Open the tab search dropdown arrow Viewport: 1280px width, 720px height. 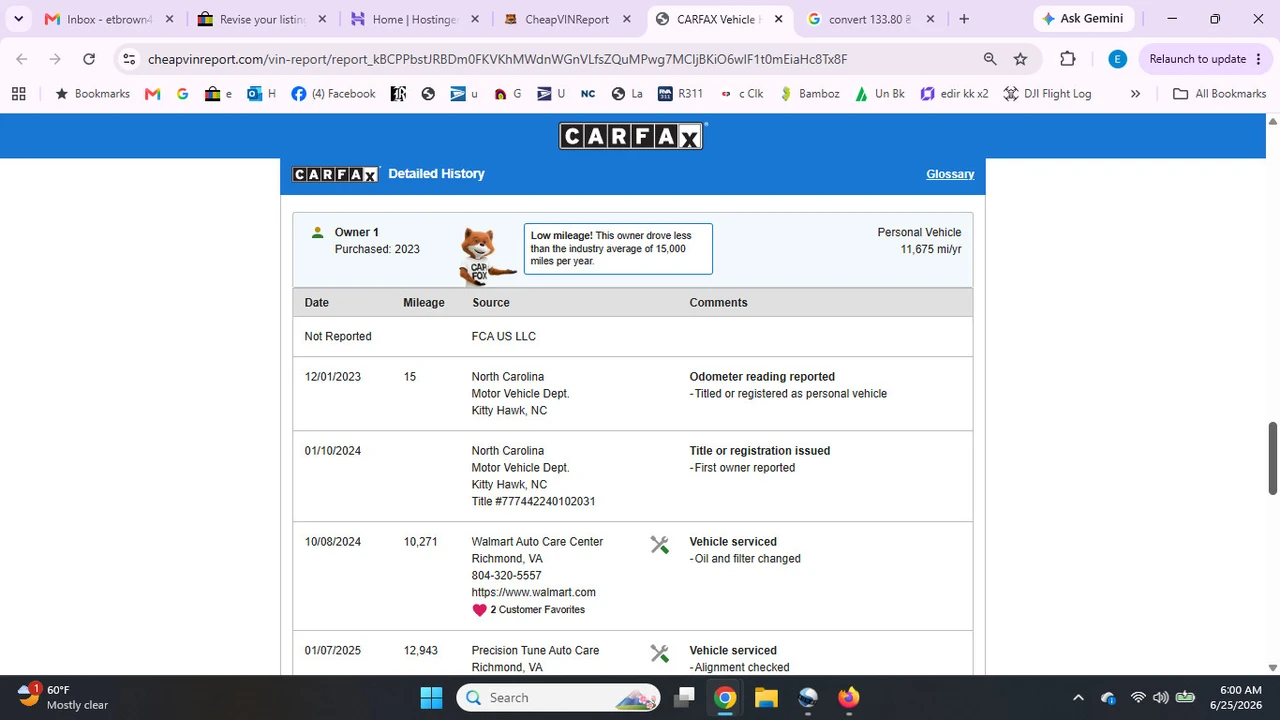18,19
